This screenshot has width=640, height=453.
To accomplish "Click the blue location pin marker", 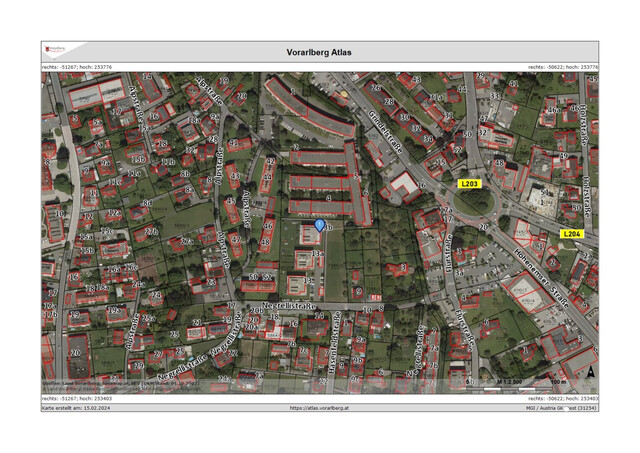I will click(x=319, y=225).
